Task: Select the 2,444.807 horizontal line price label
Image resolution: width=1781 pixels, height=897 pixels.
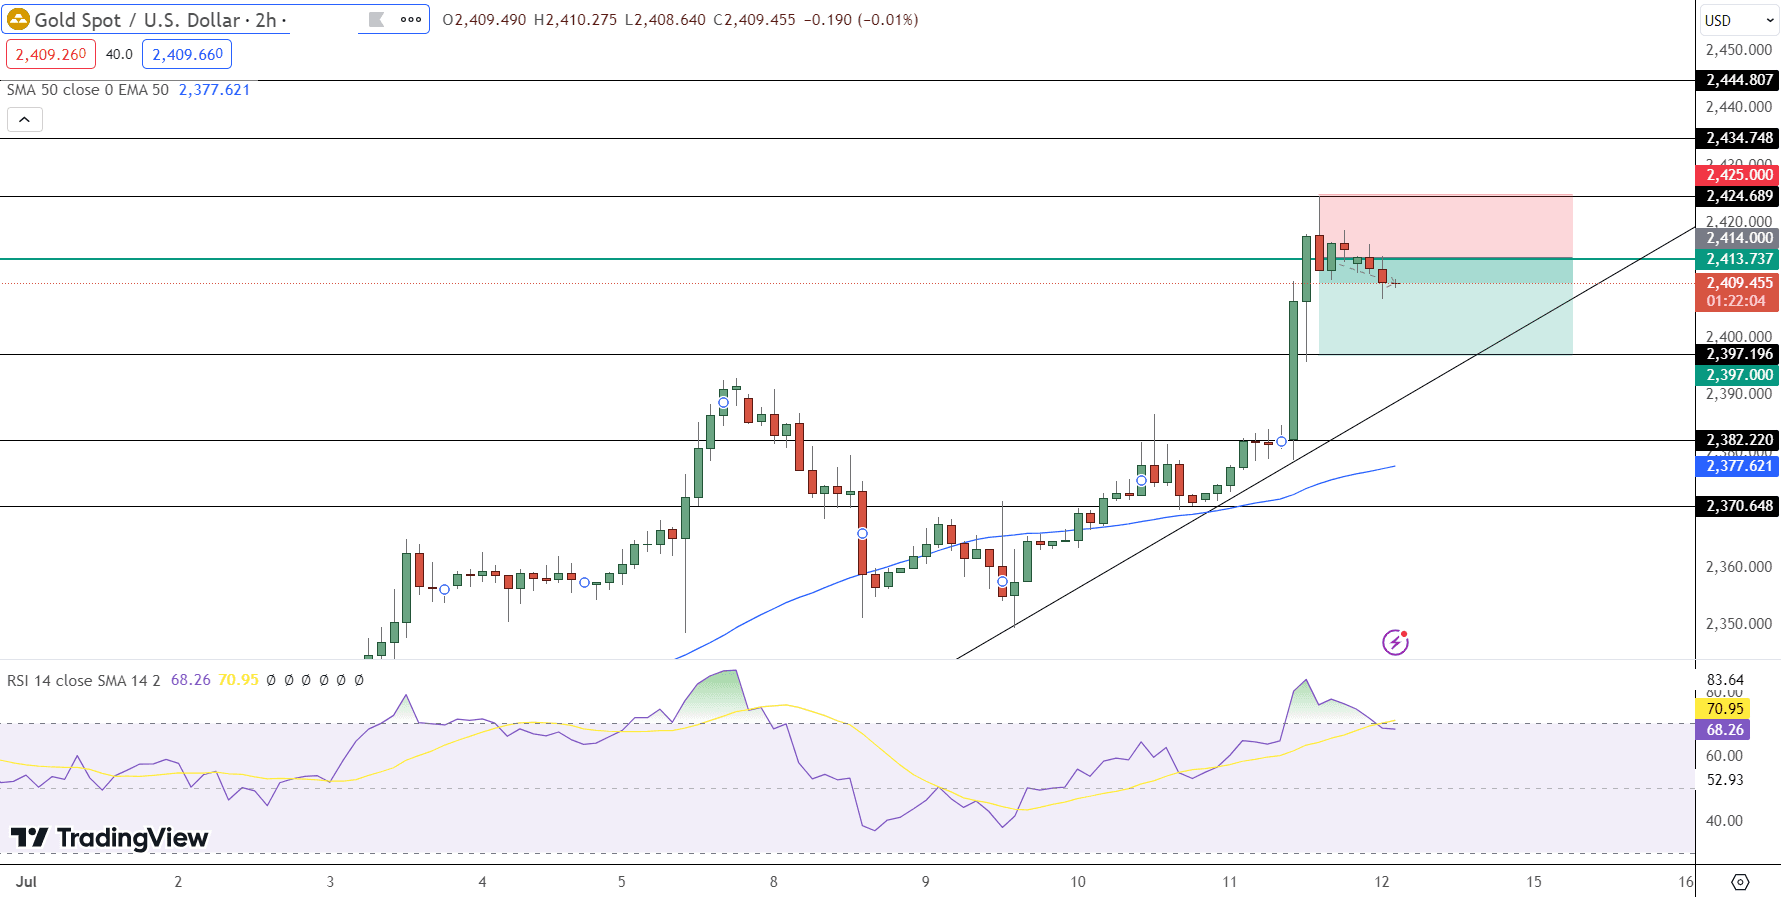Action: point(1739,80)
